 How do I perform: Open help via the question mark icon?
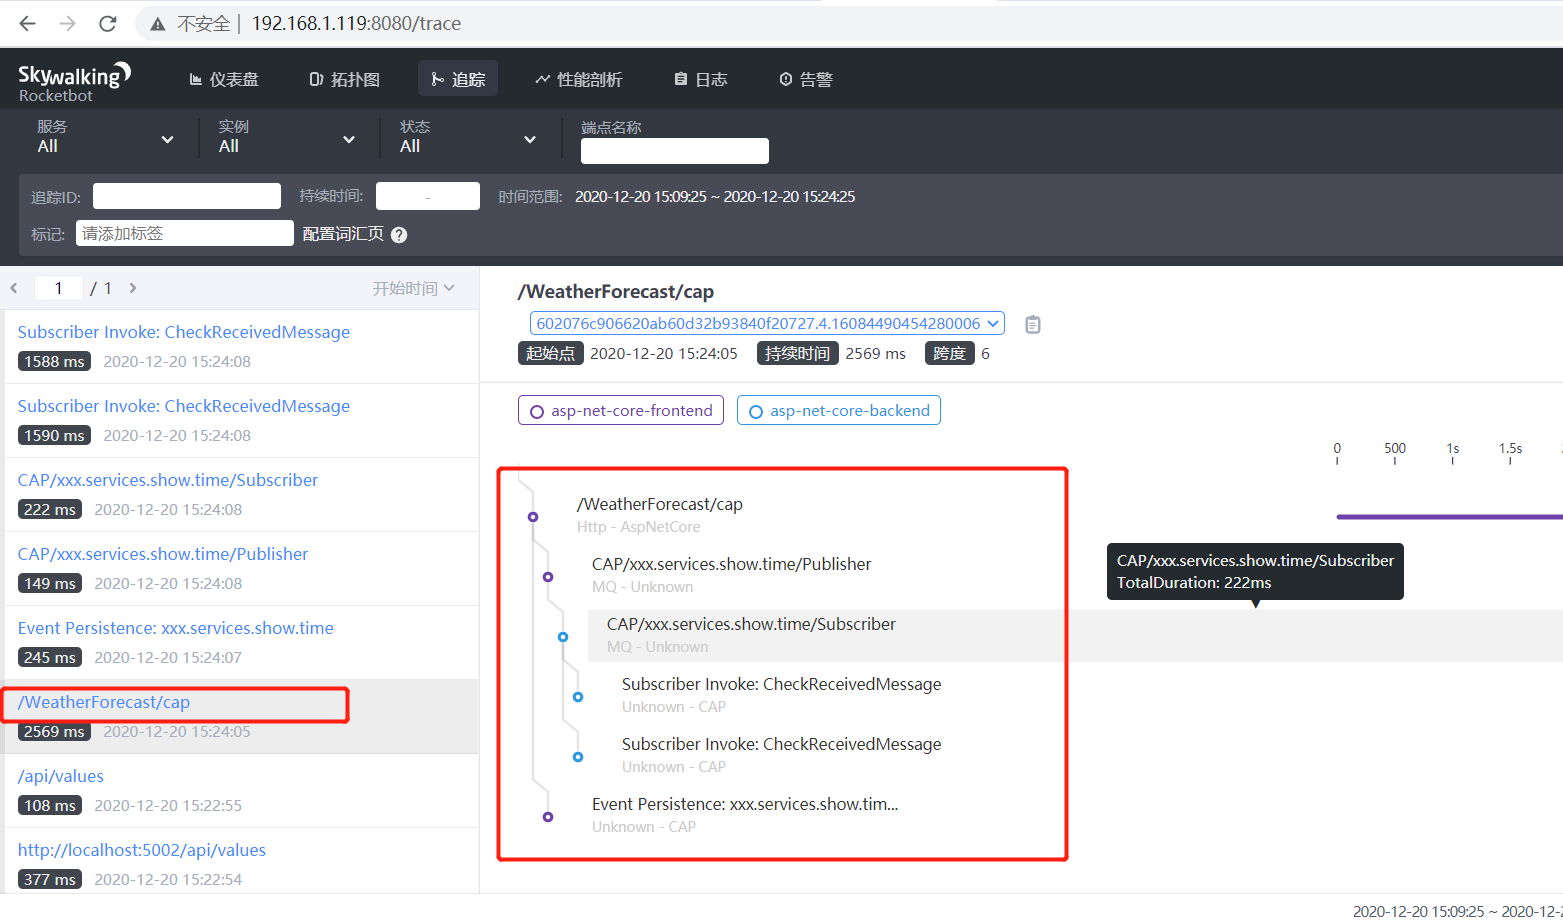click(x=398, y=234)
